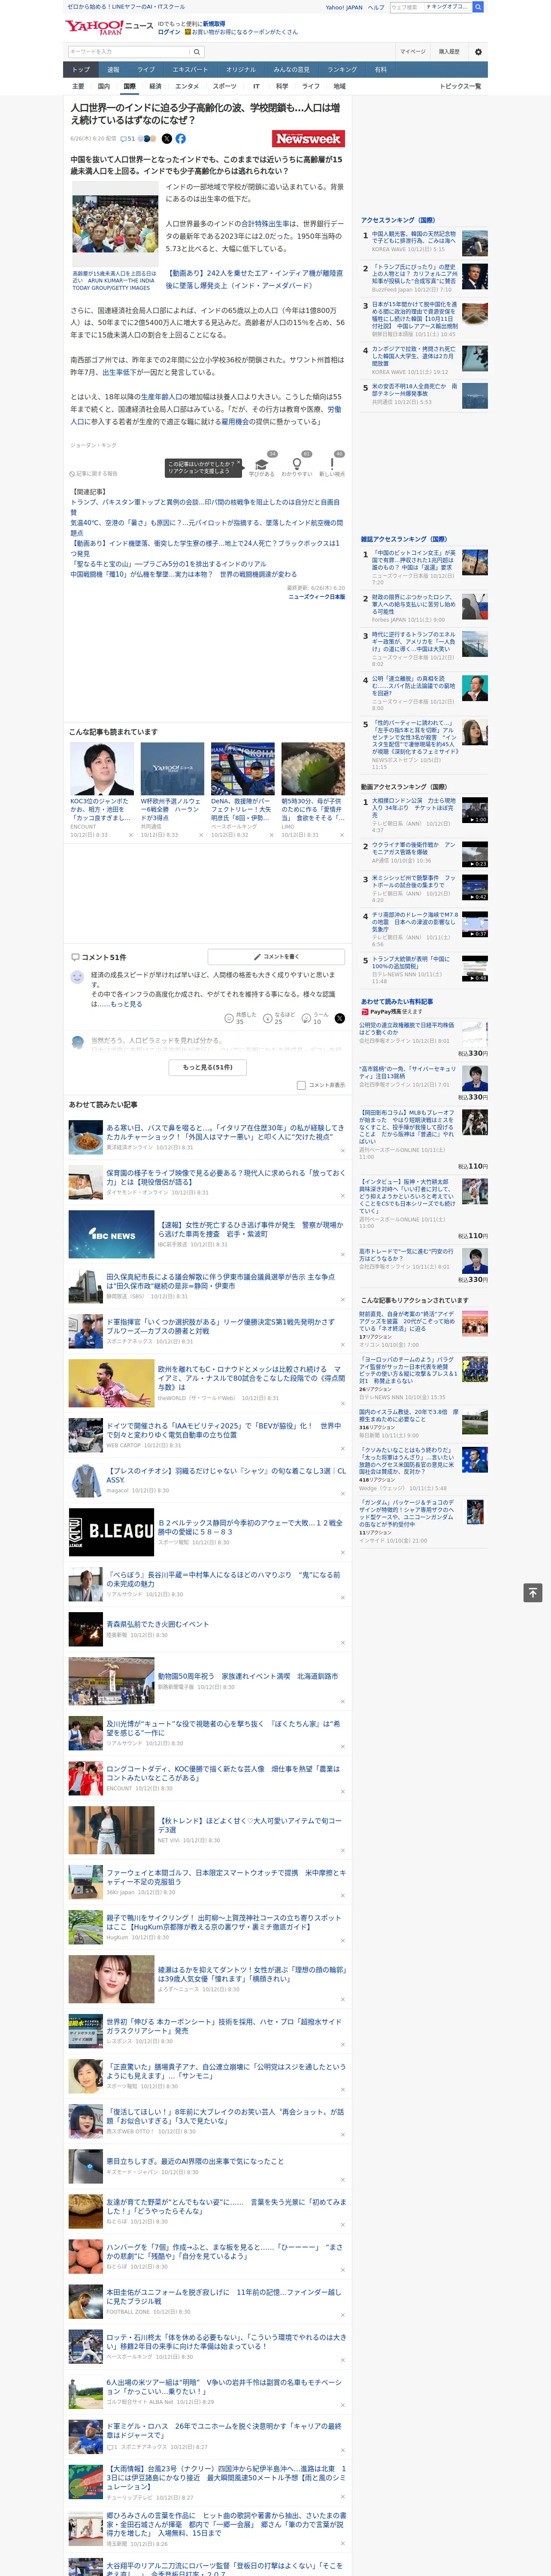Select the エキスパート tab

pyautogui.click(x=190, y=70)
